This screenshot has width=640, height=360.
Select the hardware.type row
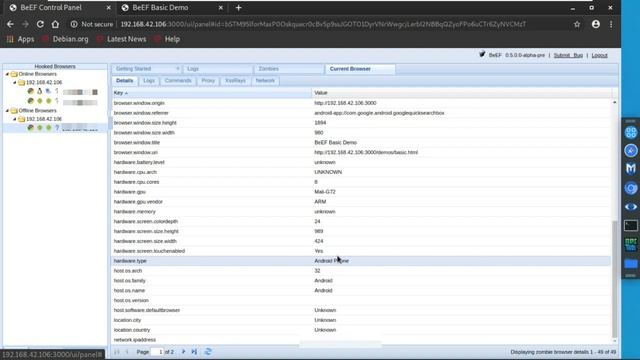point(361,261)
